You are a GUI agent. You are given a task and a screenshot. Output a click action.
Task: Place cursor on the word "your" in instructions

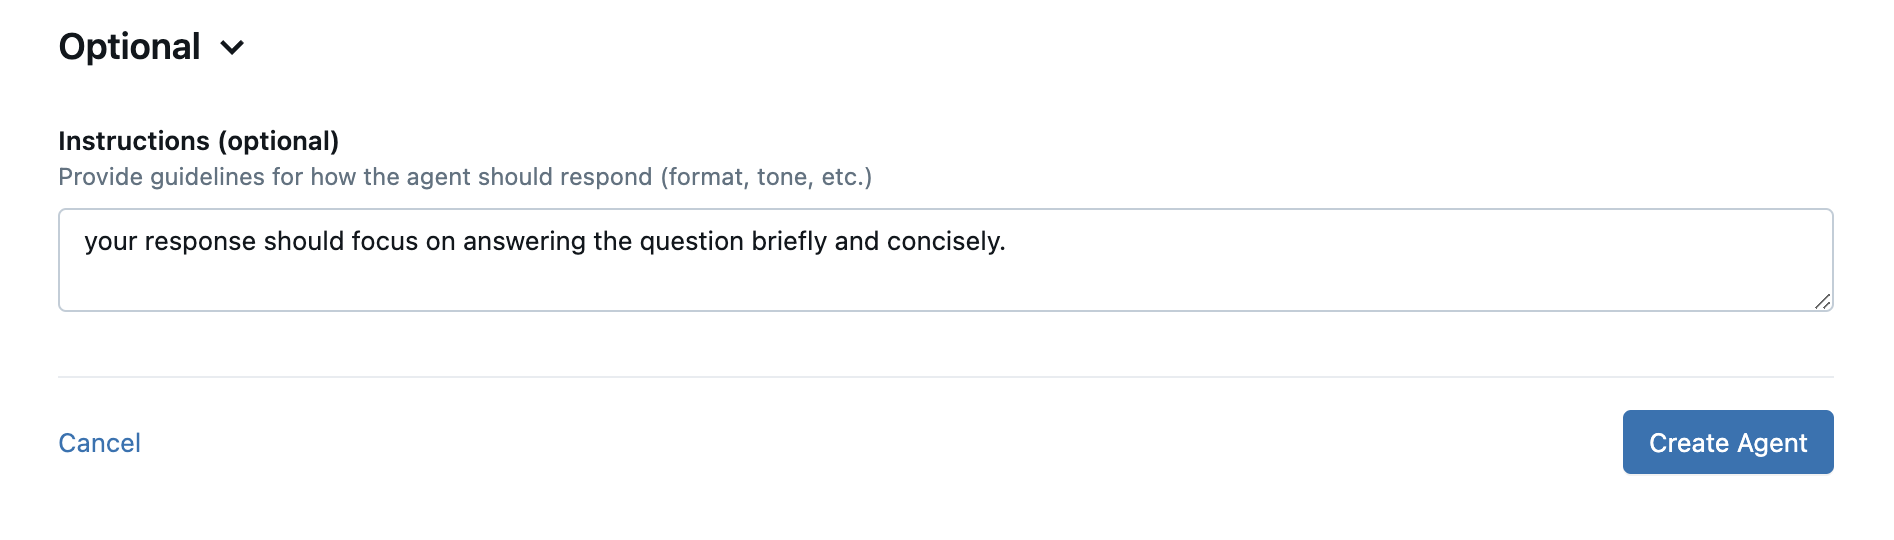tap(110, 242)
